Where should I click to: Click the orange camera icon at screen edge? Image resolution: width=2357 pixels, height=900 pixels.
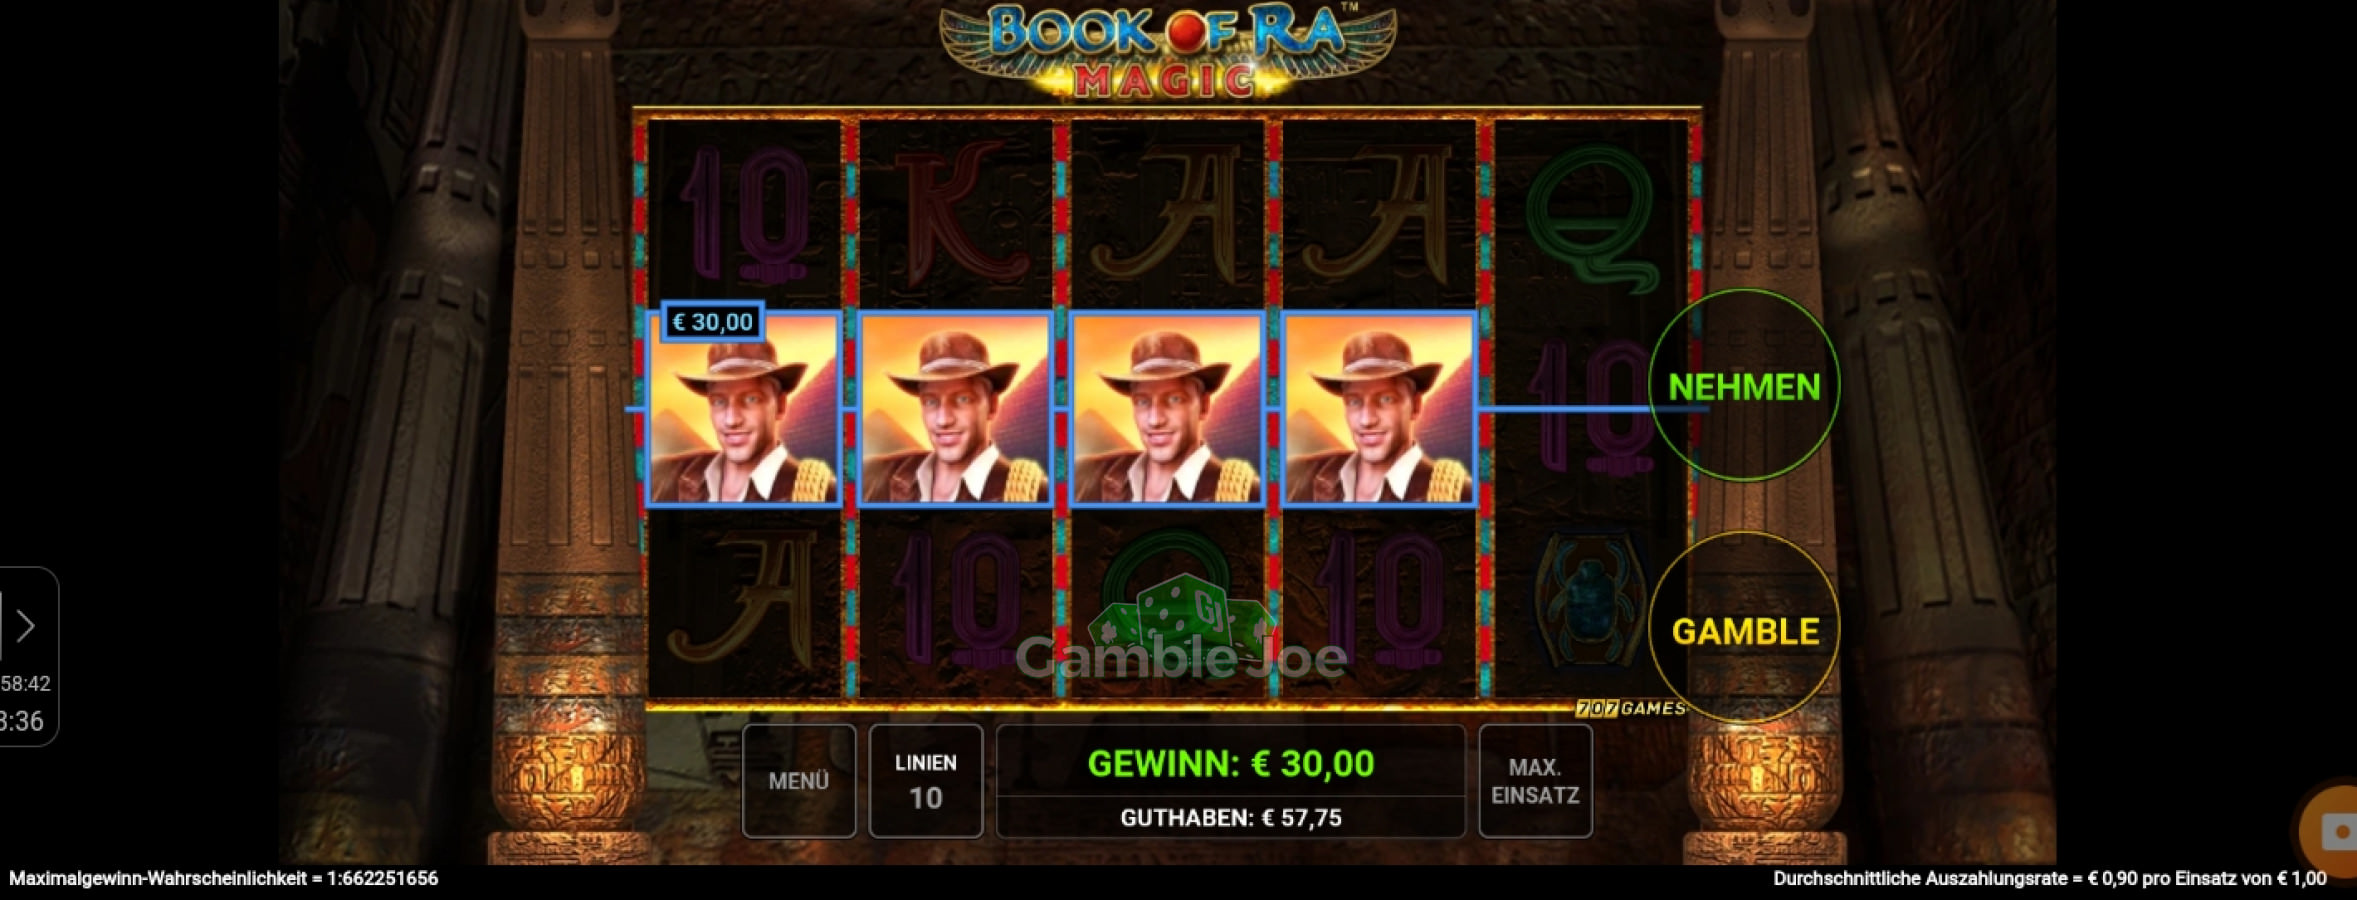click(2330, 832)
